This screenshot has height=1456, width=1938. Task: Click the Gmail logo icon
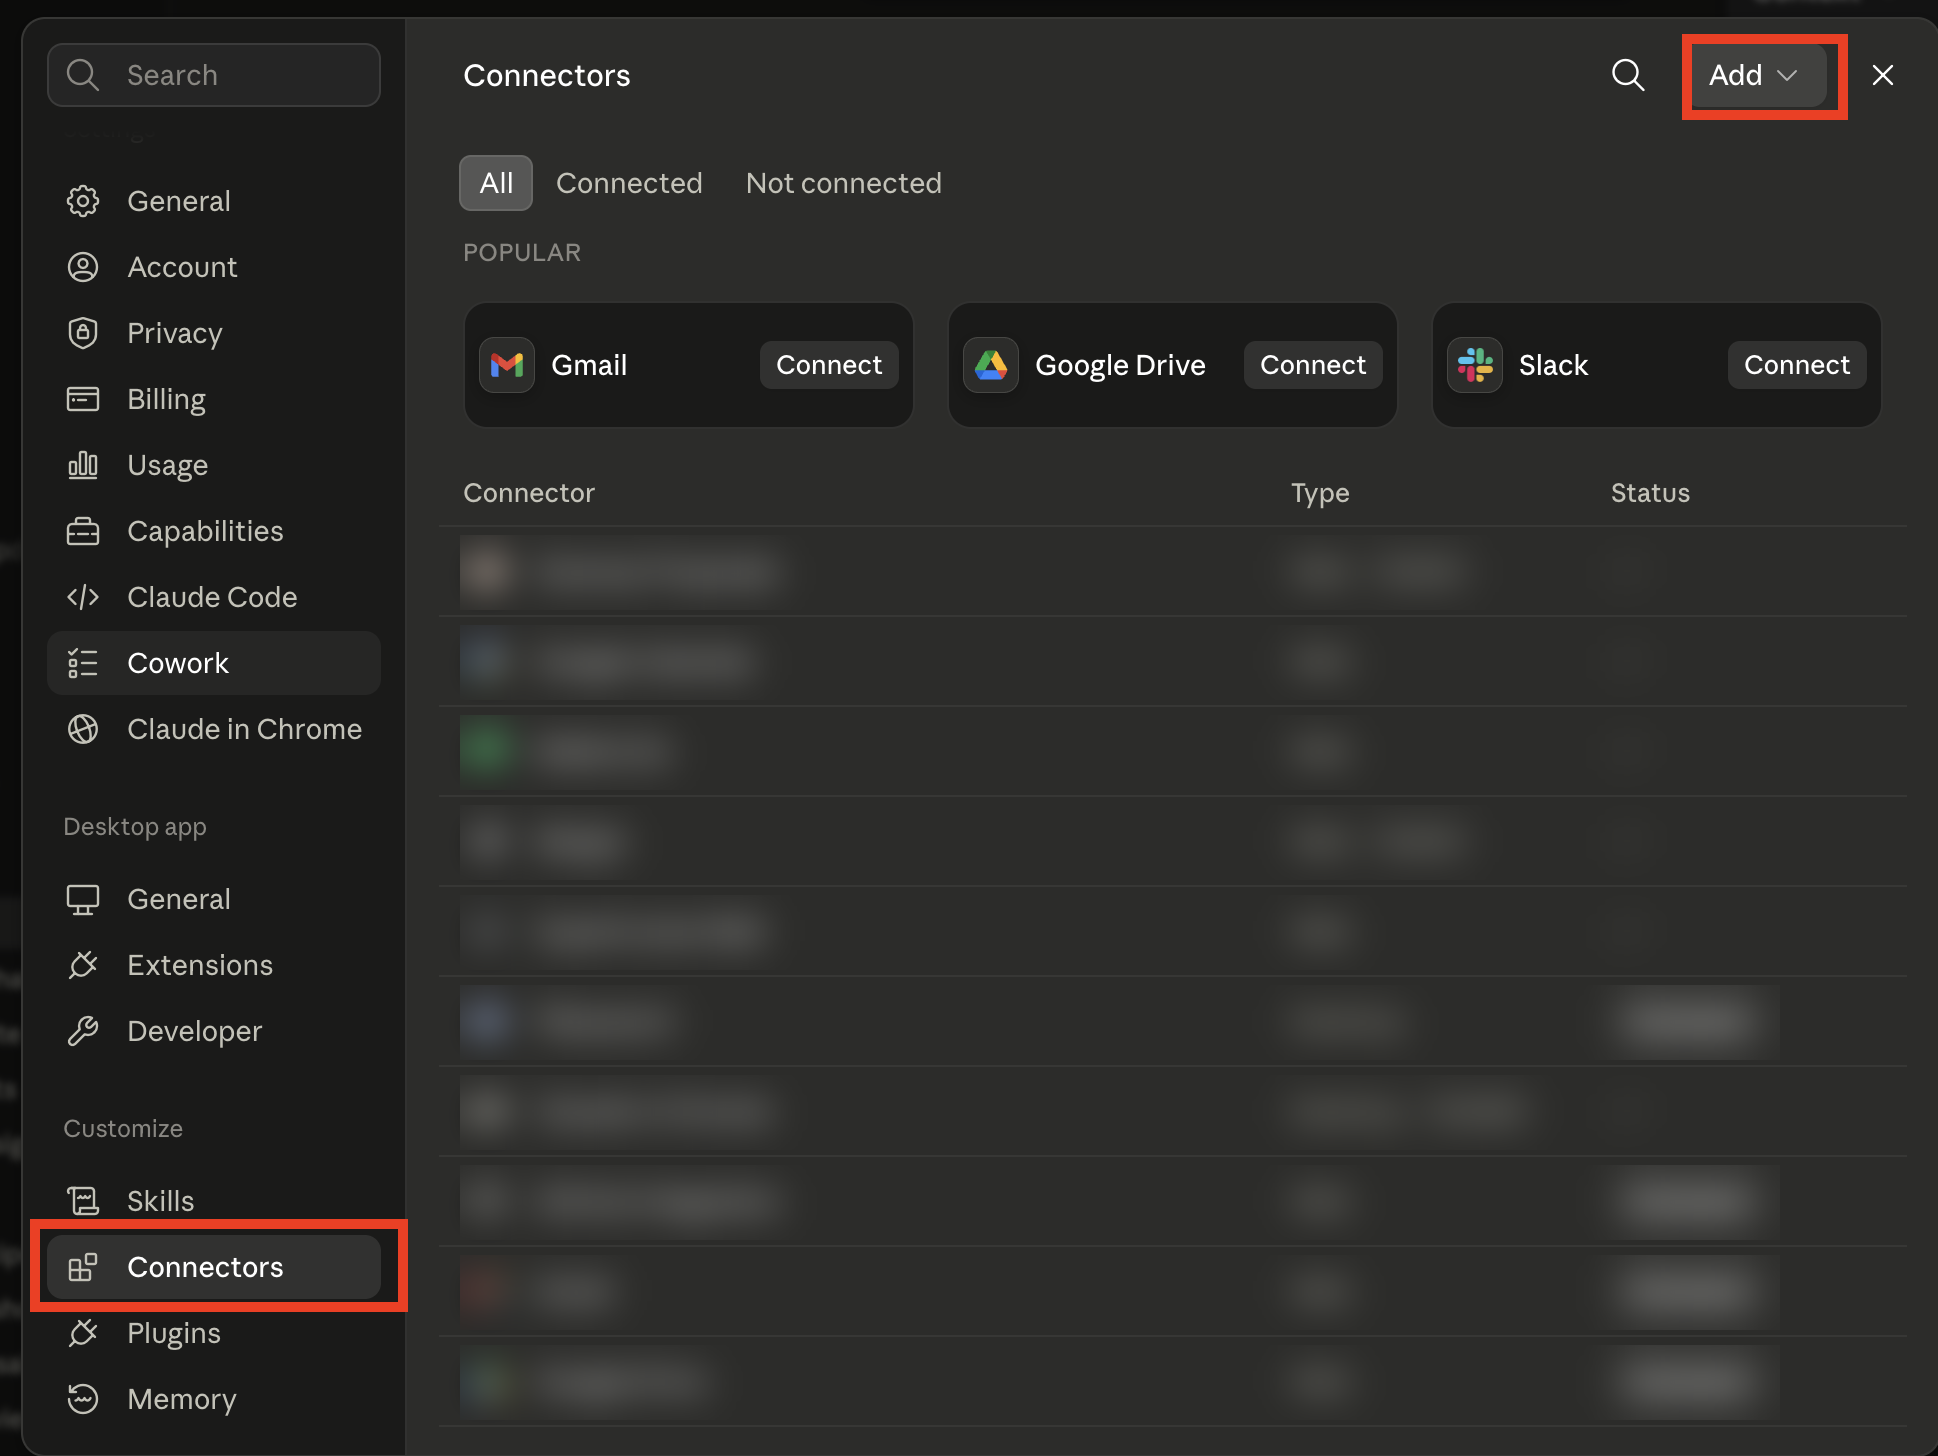coord(507,365)
